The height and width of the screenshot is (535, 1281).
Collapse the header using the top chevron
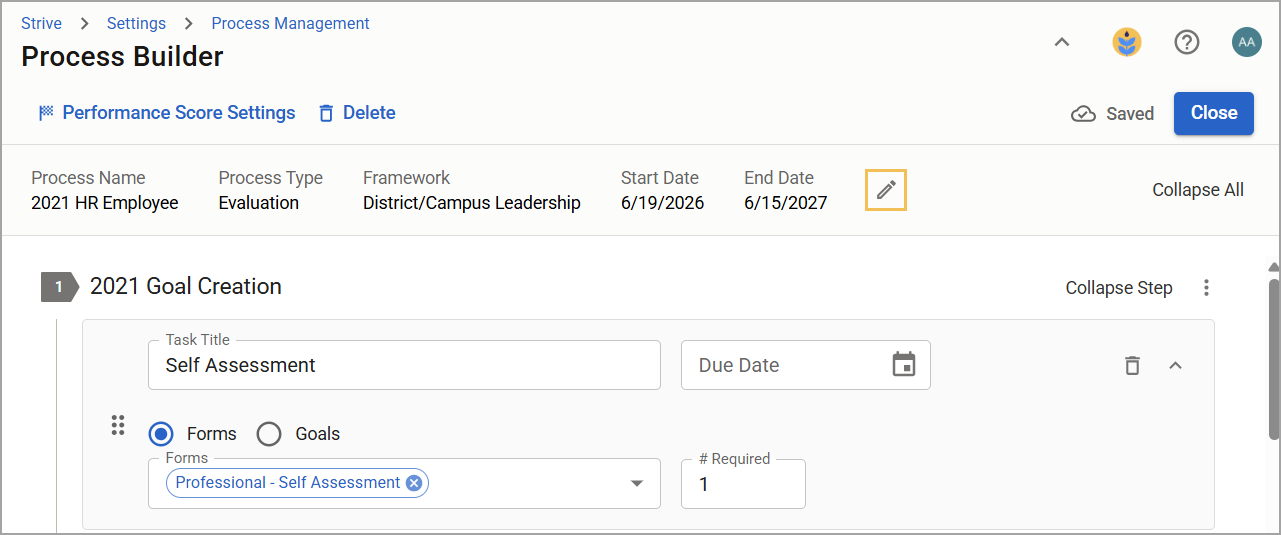[x=1062, y=42]
